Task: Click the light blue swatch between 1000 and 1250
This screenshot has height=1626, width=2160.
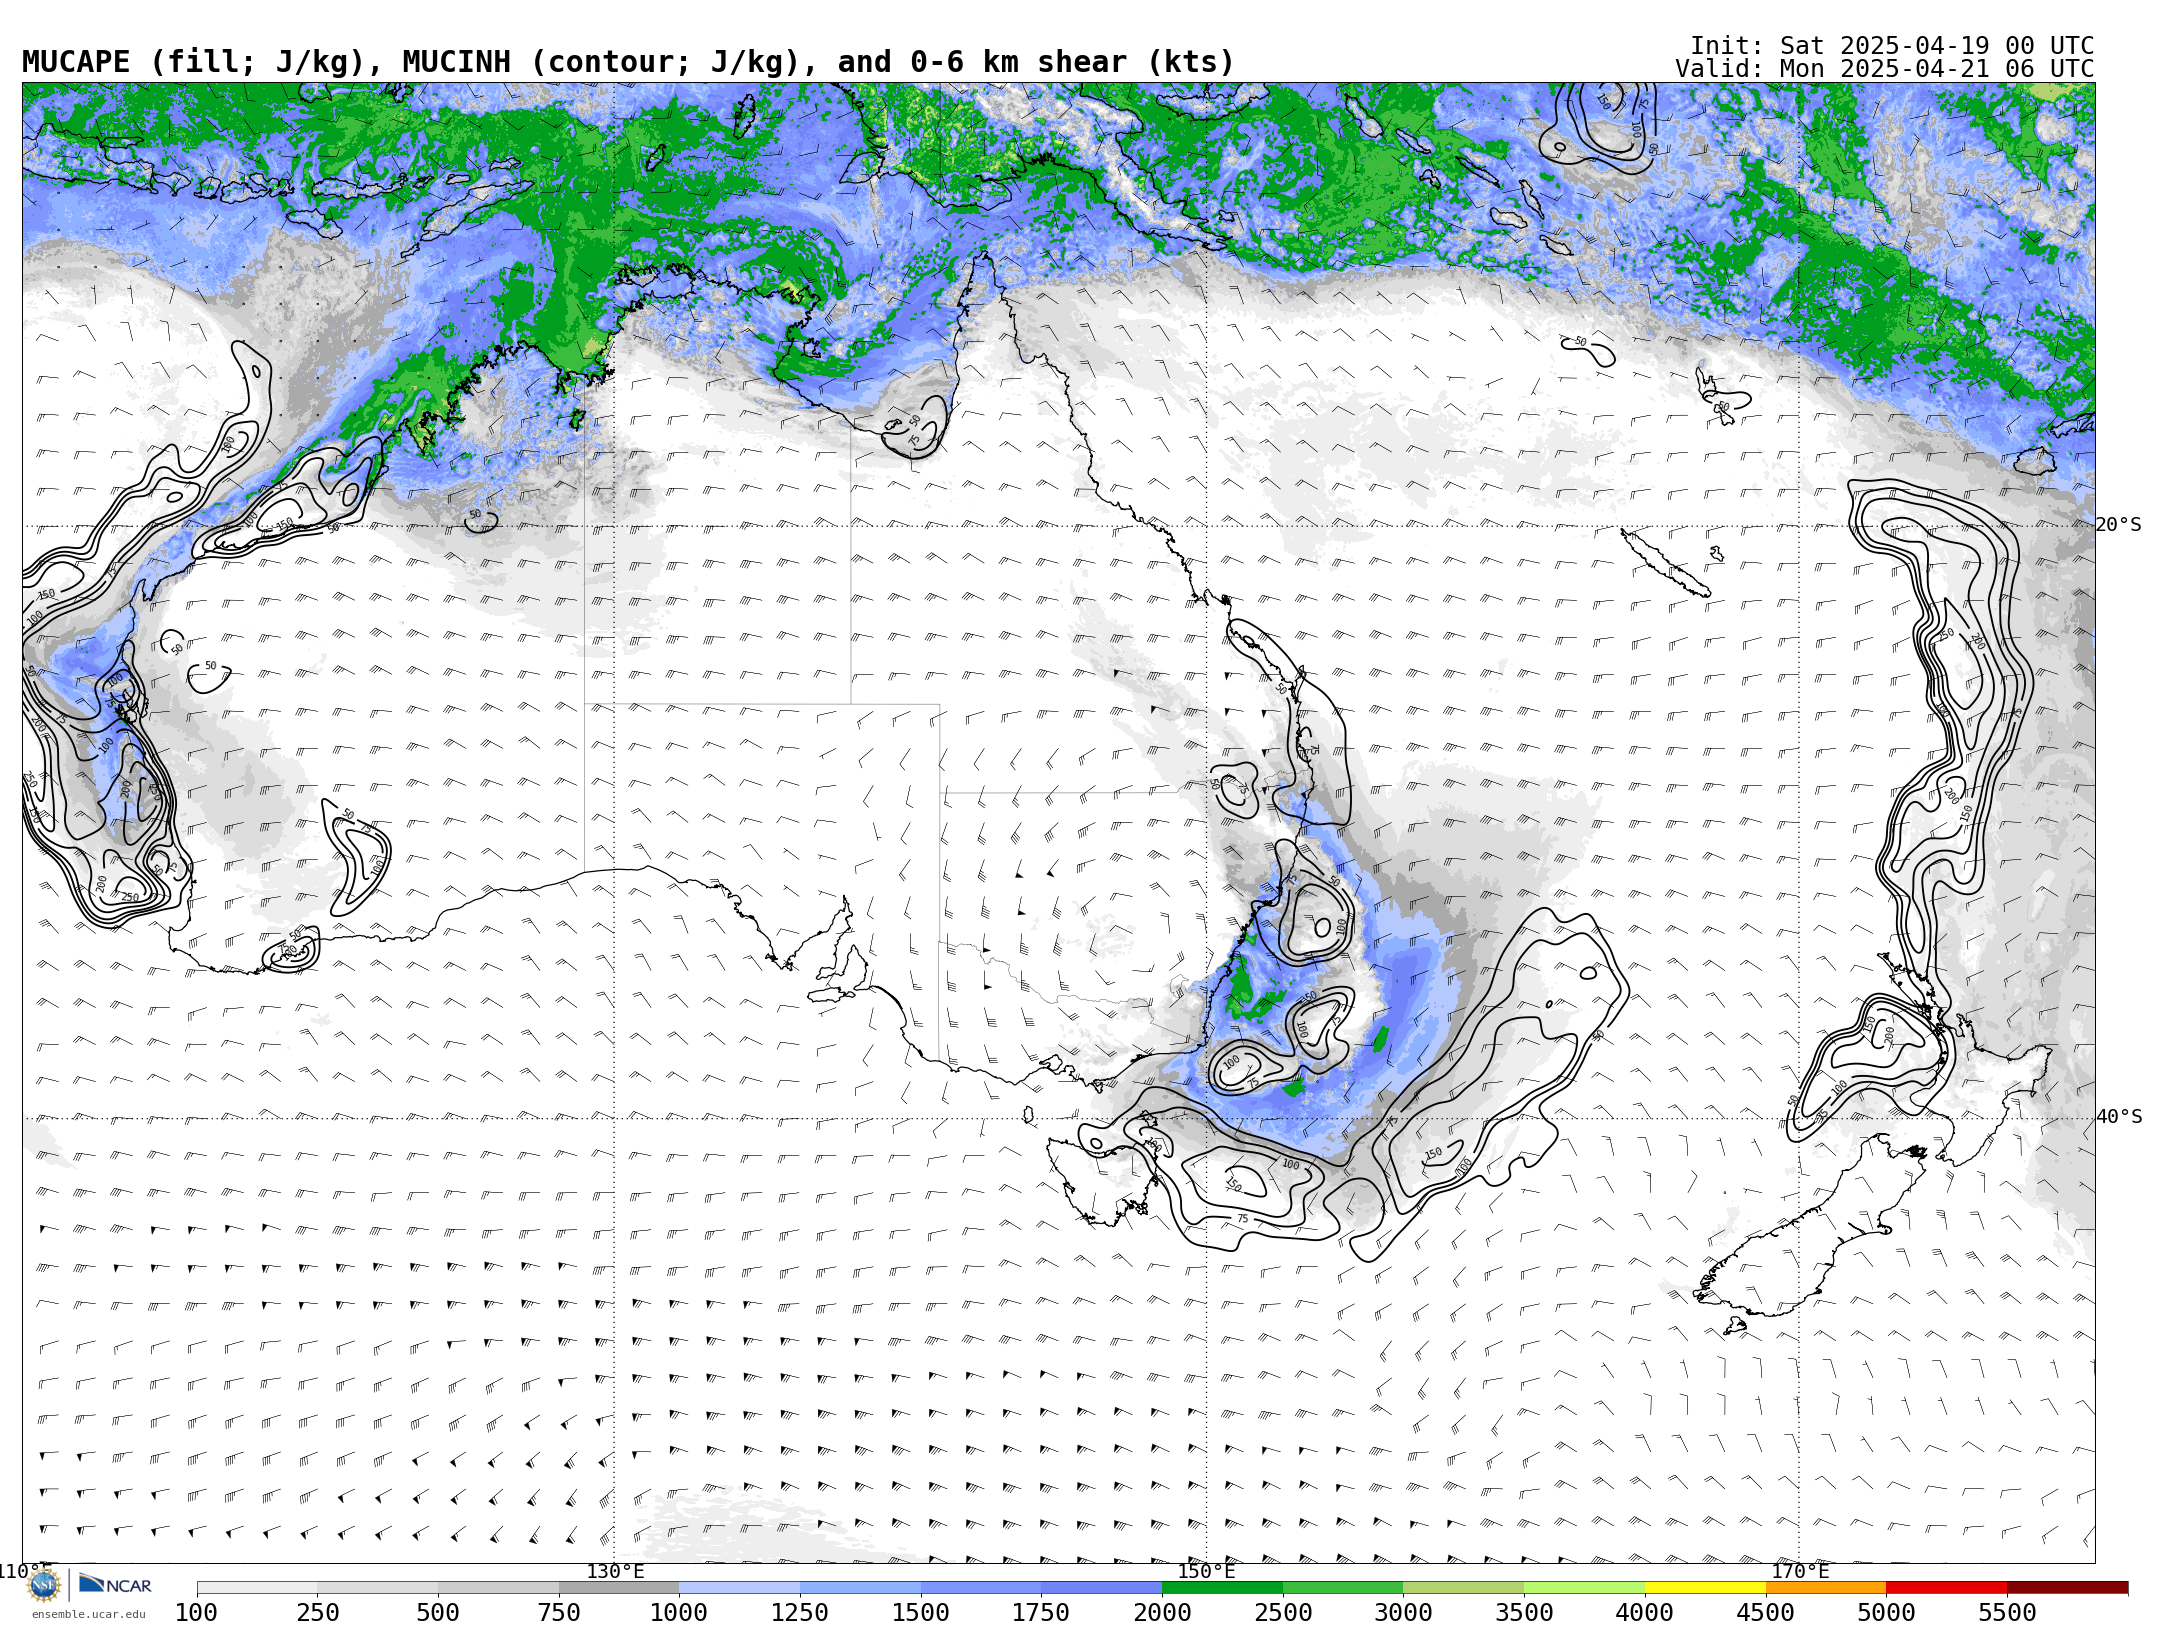Action: 739,1588
